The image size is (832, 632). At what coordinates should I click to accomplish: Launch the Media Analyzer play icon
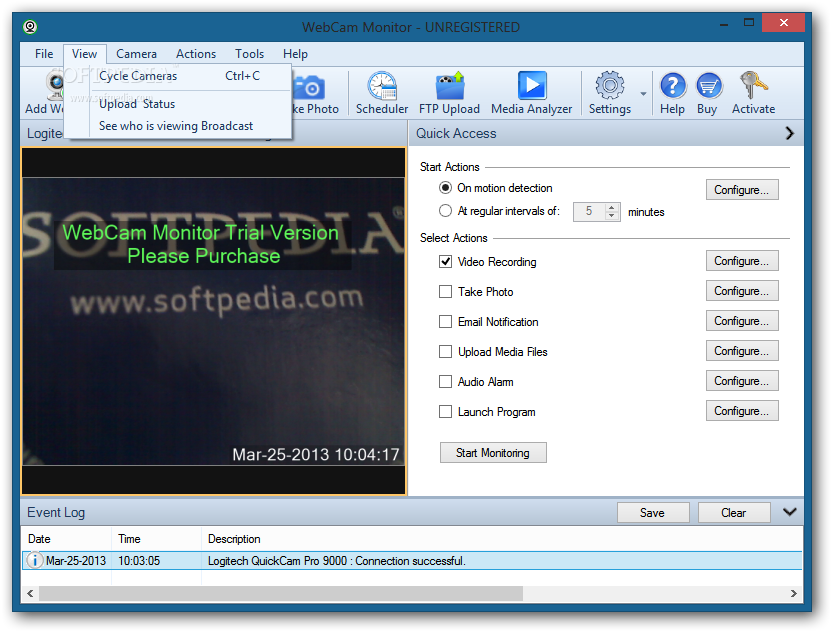click(532, 85)
